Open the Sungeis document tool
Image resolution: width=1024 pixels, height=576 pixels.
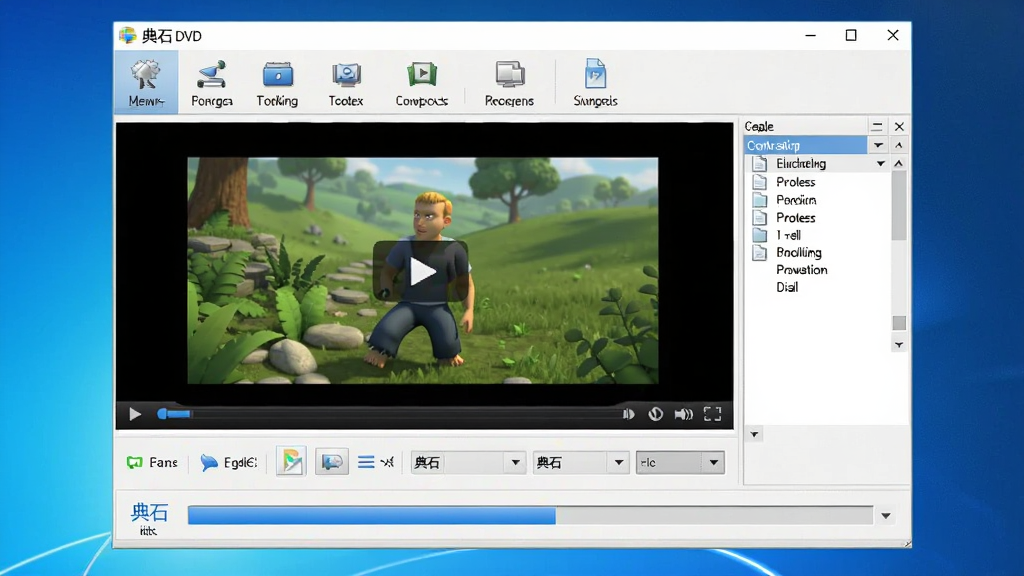(x=595, y=83)
